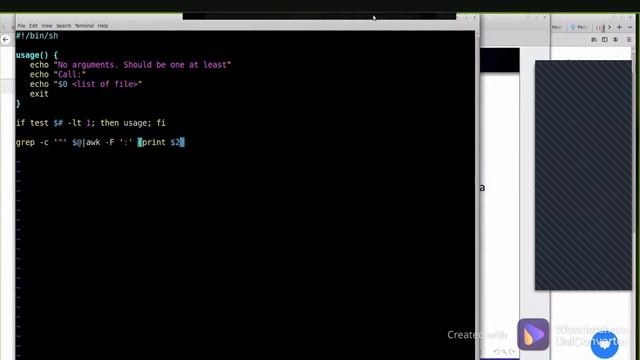Open the File menu in terminal
This screenshot has height=360, width=640.
tap(21, 26)
